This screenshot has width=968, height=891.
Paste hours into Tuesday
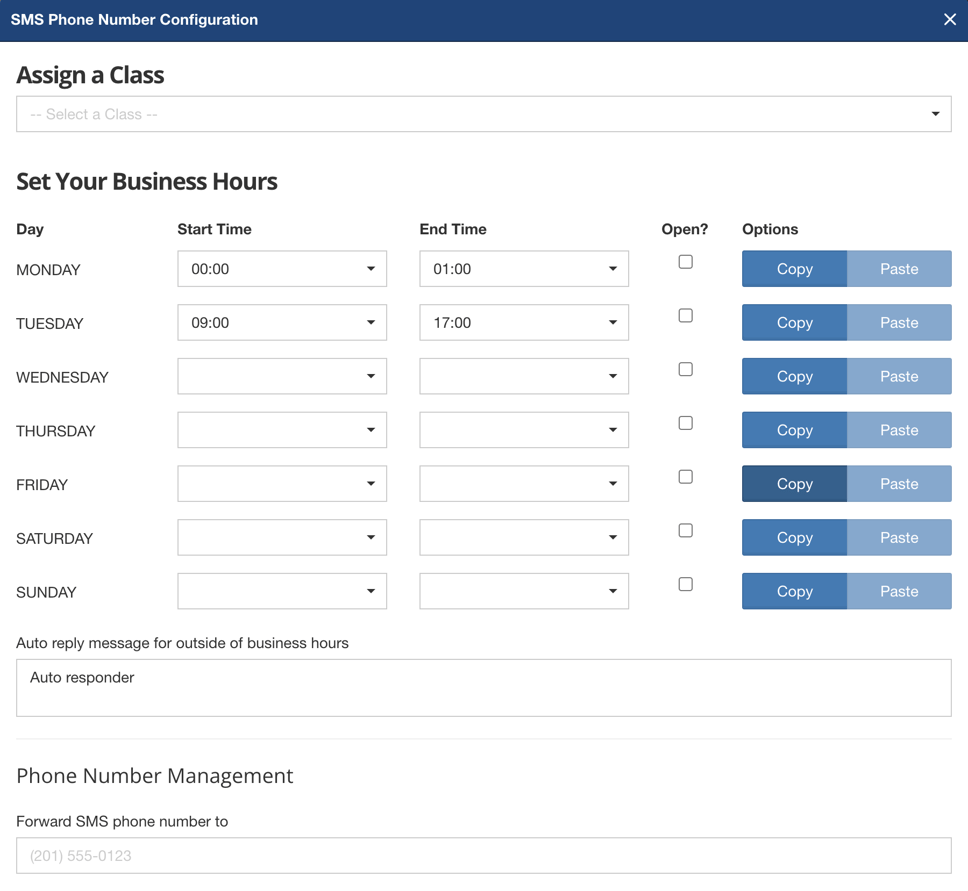[x=899, y=323]
